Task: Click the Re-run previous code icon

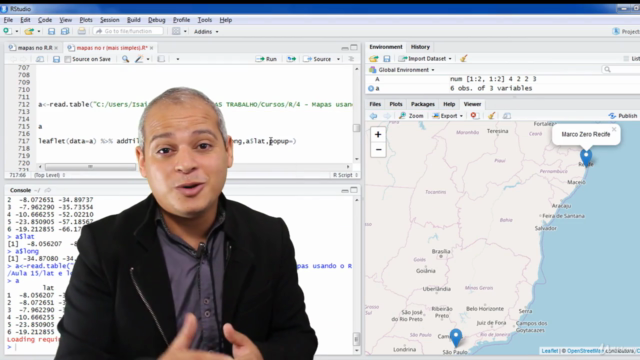Action: (291, 59)
